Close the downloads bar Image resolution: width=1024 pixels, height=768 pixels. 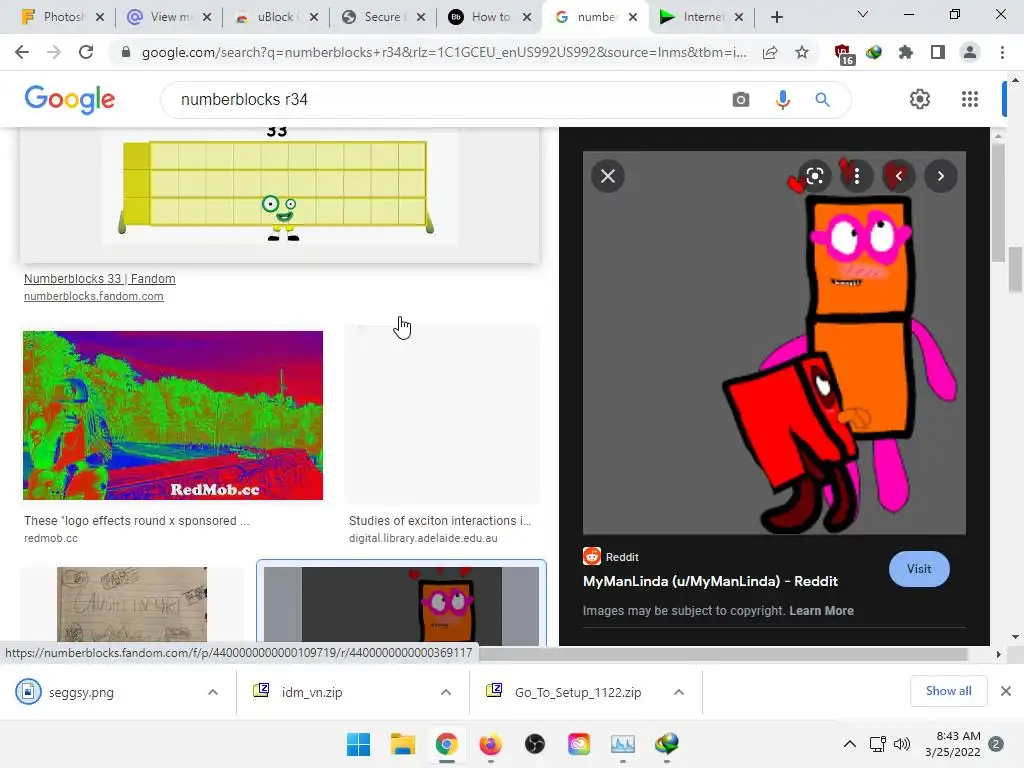point(1006,691)
